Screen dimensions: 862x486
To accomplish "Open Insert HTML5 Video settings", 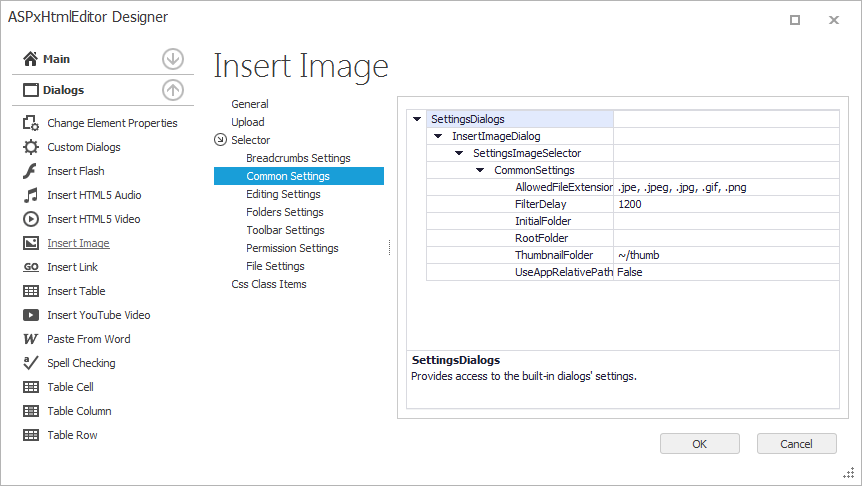I will (93, 219).
